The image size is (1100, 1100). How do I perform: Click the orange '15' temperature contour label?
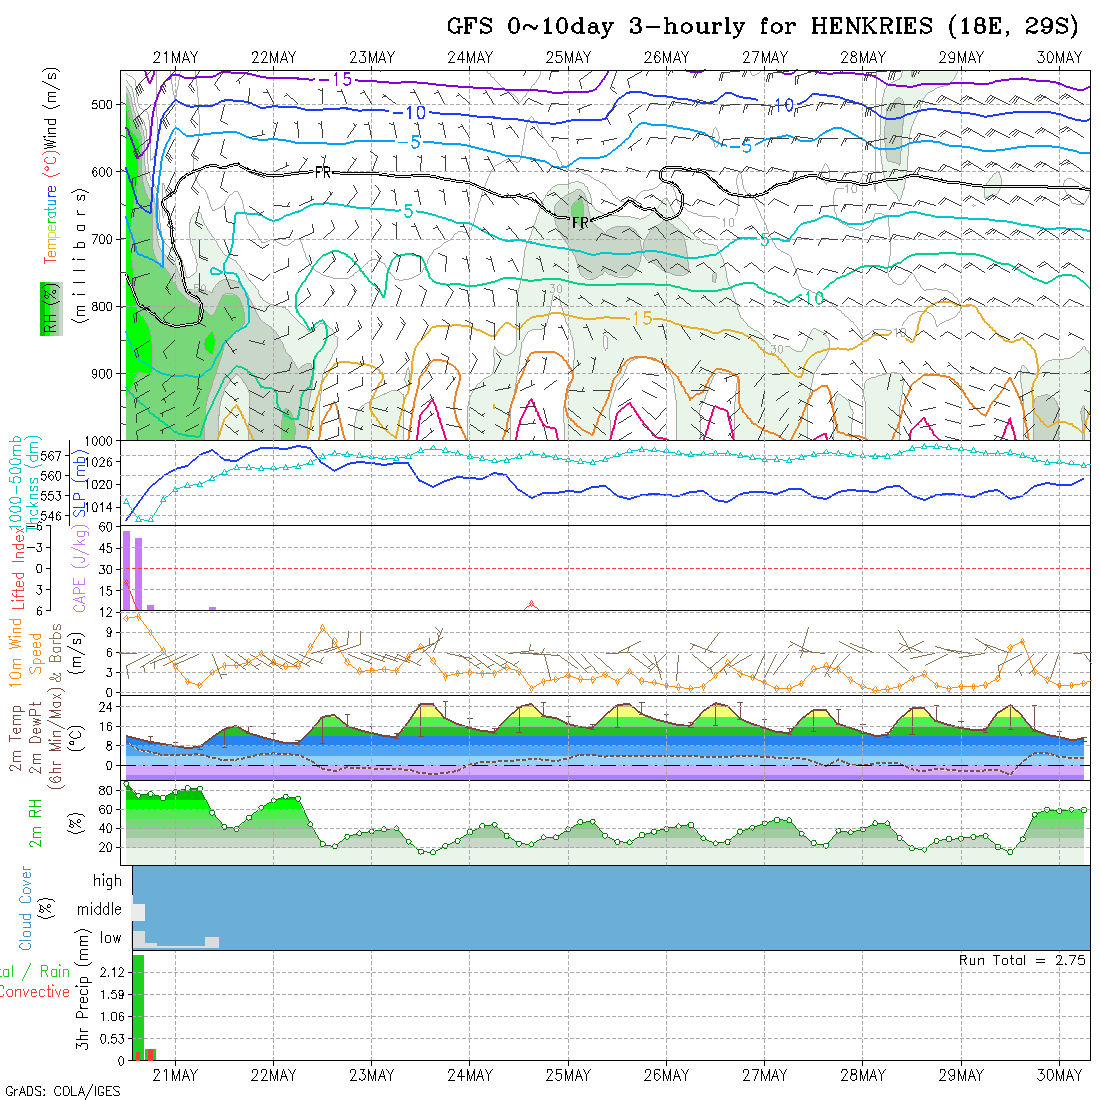point(643,318)
